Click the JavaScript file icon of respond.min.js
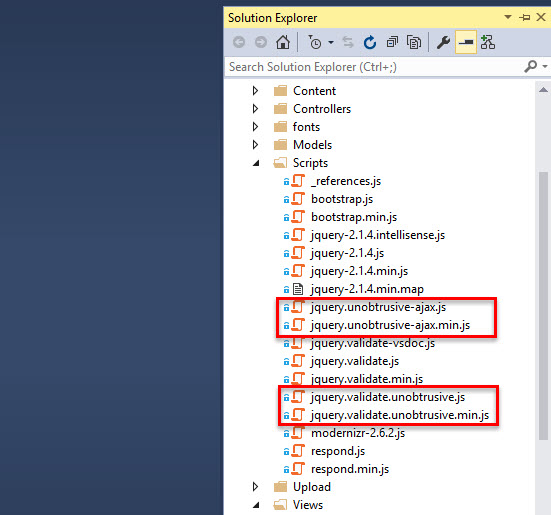The height and width of the screenshot is (515, 551). click(x=298, y=469)
